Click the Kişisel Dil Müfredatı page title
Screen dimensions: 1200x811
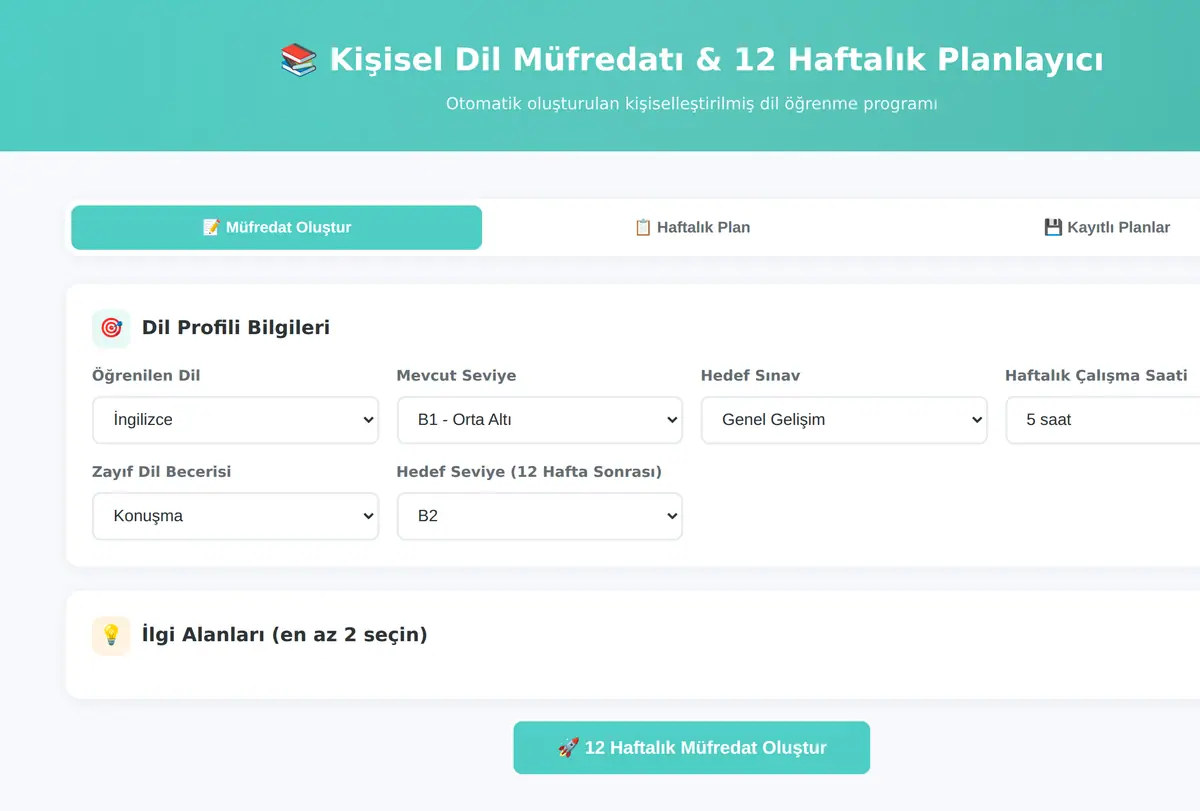pos(692,60)
